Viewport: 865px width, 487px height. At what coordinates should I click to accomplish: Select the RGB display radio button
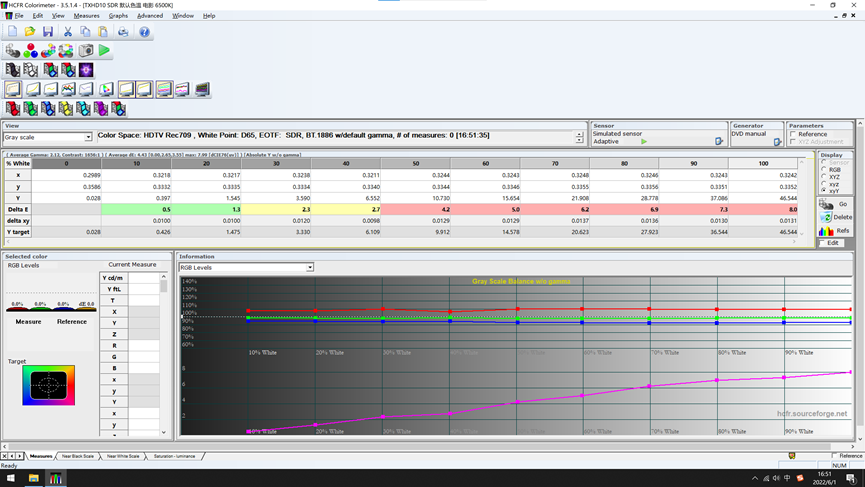[823, 170]
